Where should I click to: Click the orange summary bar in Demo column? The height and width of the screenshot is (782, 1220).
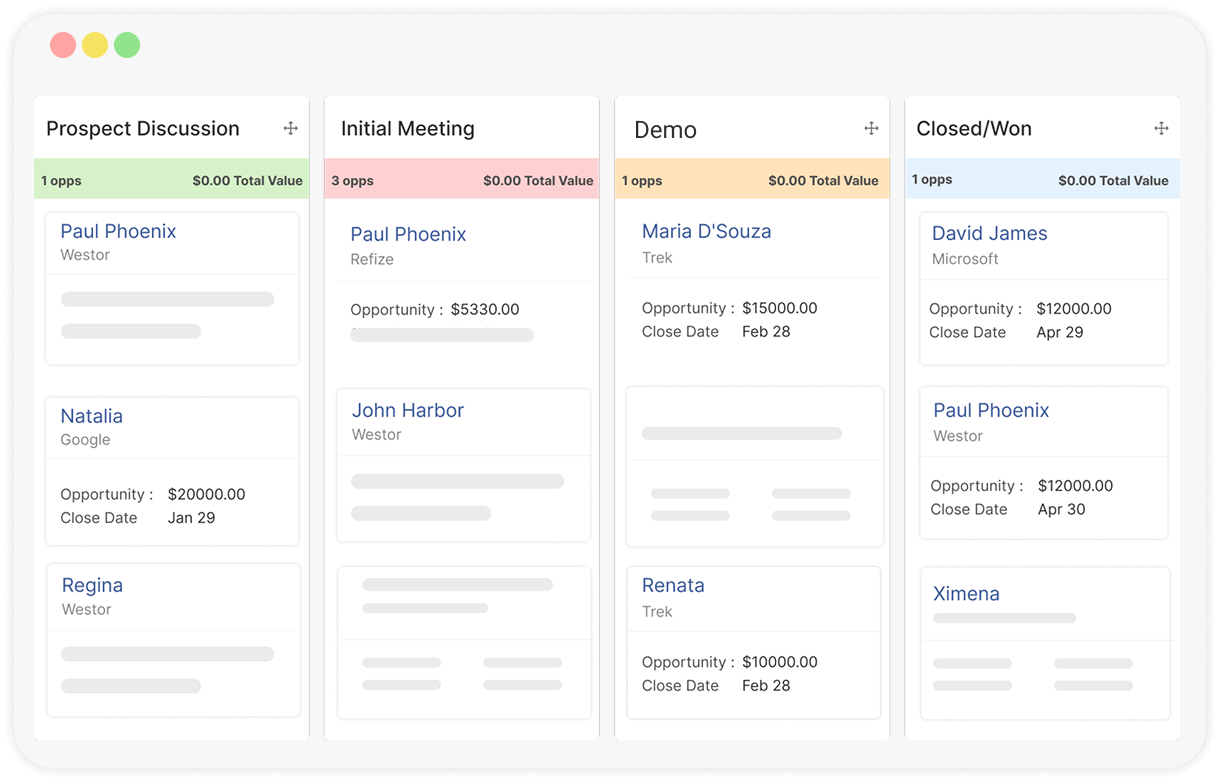pyautogui.click(x=752, y=180)
